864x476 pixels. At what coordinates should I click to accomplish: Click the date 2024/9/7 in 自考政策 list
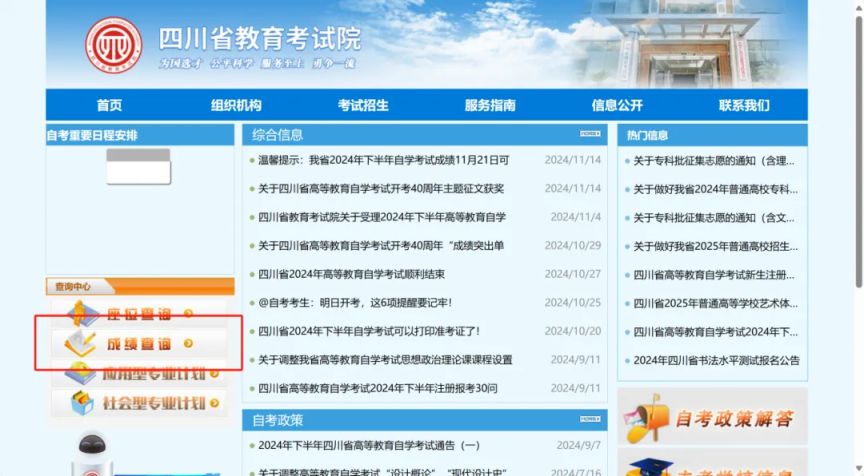coord(579,445)
